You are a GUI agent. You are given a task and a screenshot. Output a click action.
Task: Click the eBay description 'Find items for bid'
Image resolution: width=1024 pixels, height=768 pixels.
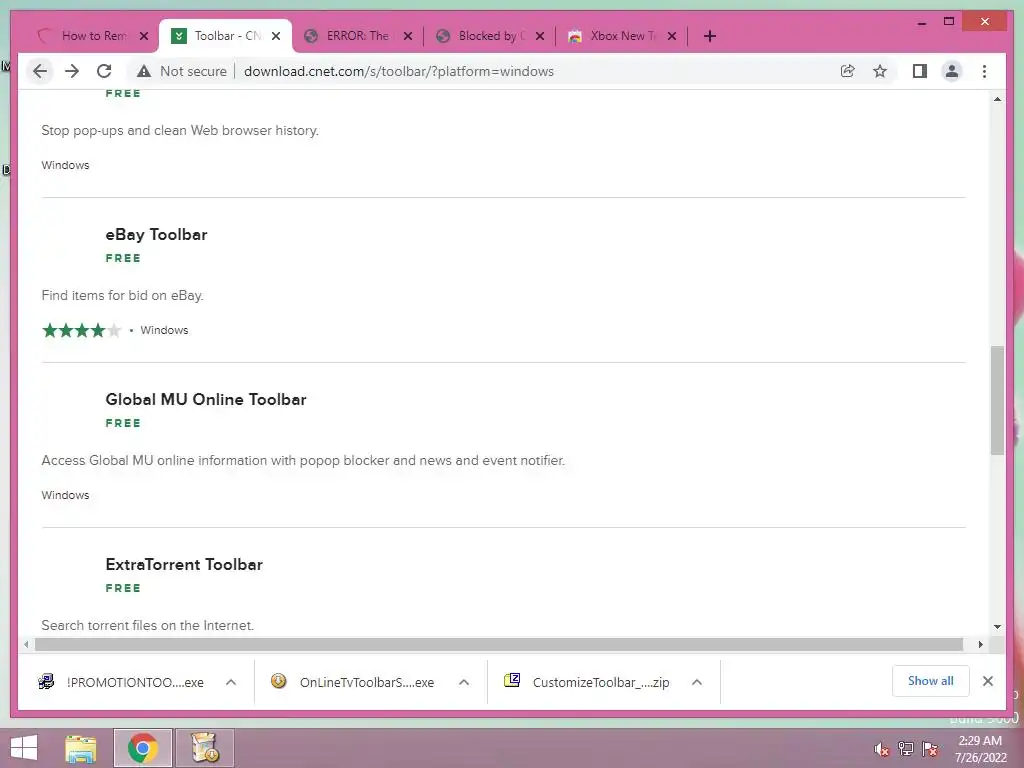[123, 295]
